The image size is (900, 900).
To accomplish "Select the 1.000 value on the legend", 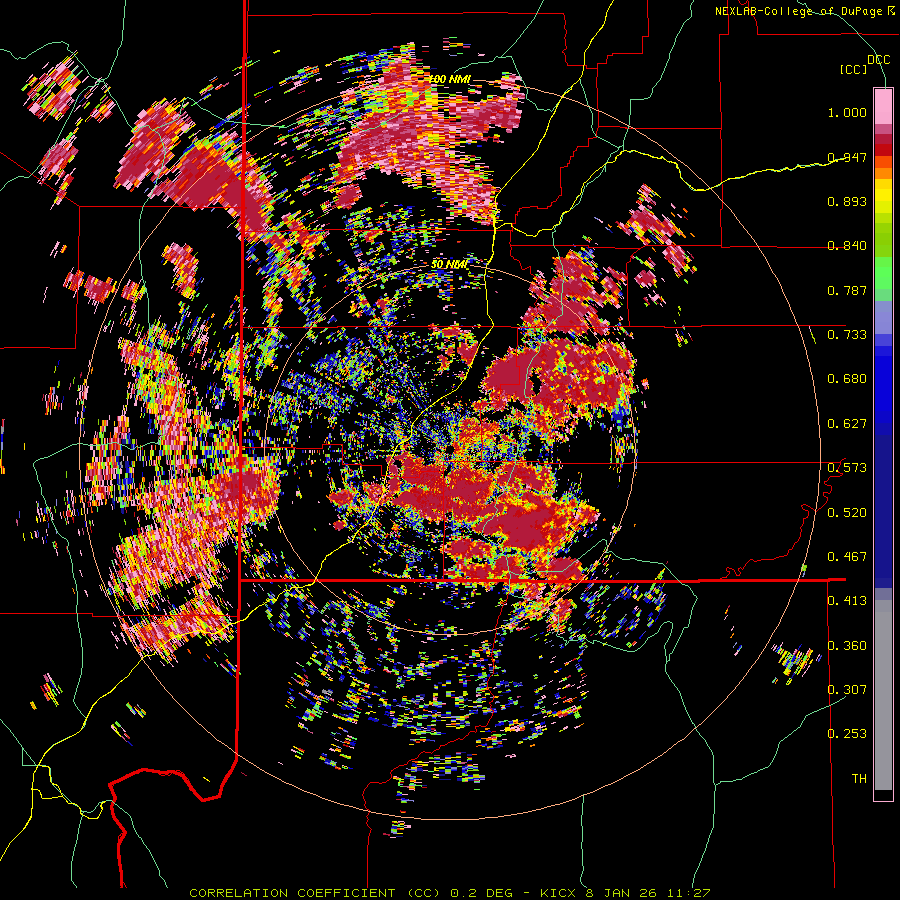I will (x=847, y=112).
